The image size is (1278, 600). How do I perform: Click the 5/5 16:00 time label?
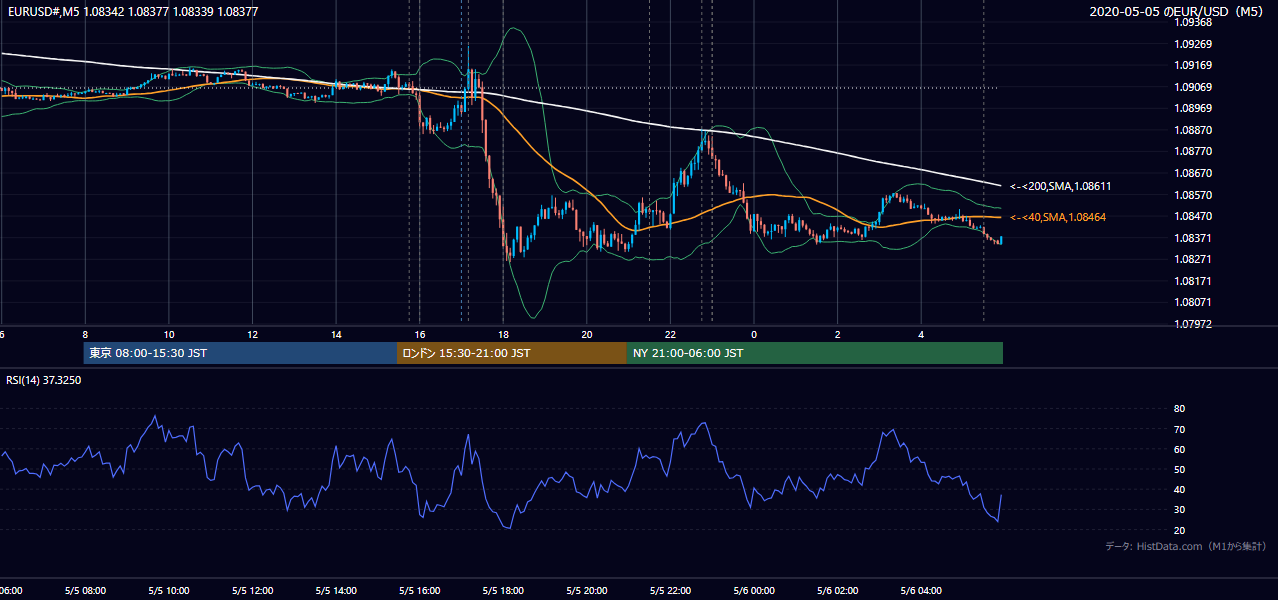click(x=420, y=590)
